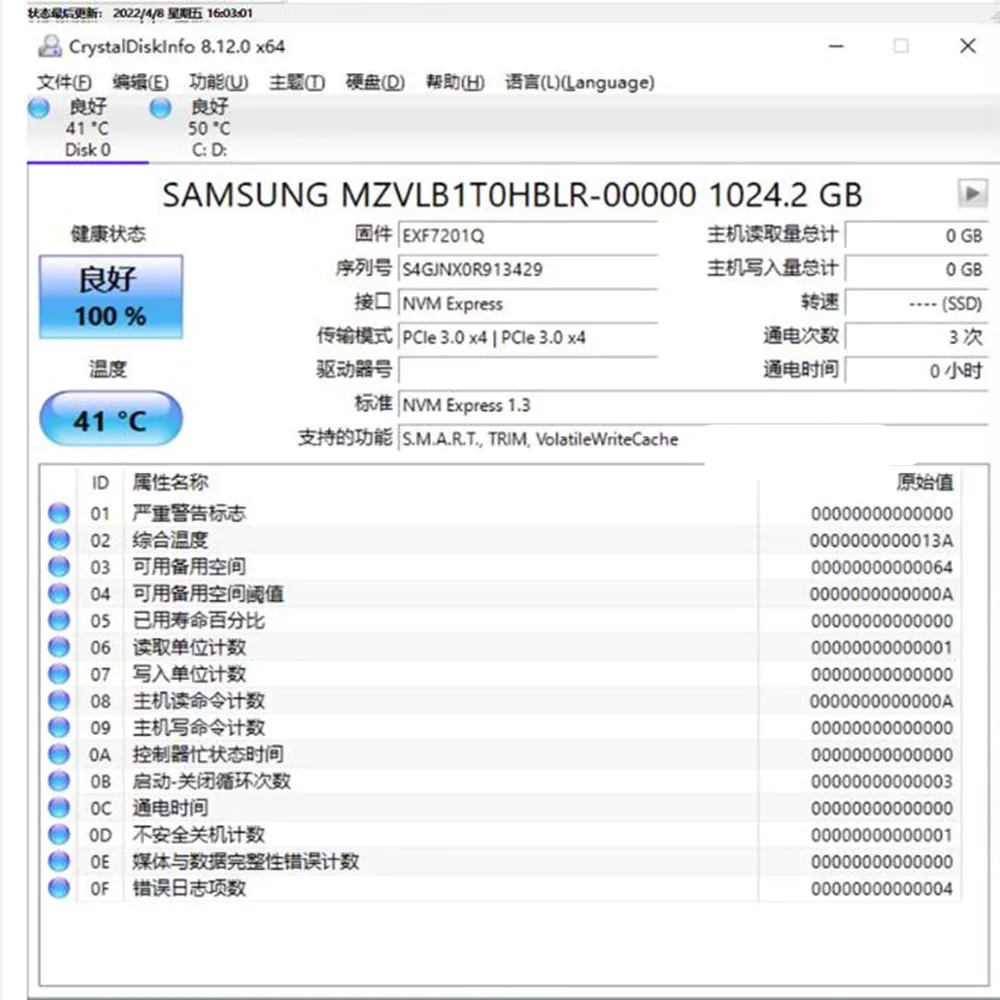Click status icon for attribute 02 综合温度

click(59, 540)
